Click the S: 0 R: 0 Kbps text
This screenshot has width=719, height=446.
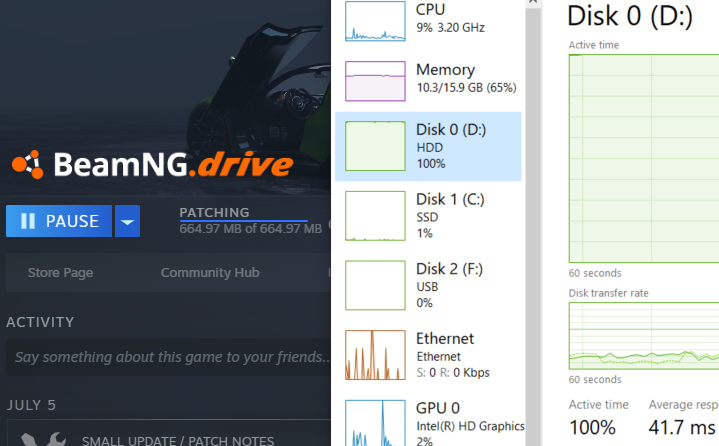click(453, 373)
